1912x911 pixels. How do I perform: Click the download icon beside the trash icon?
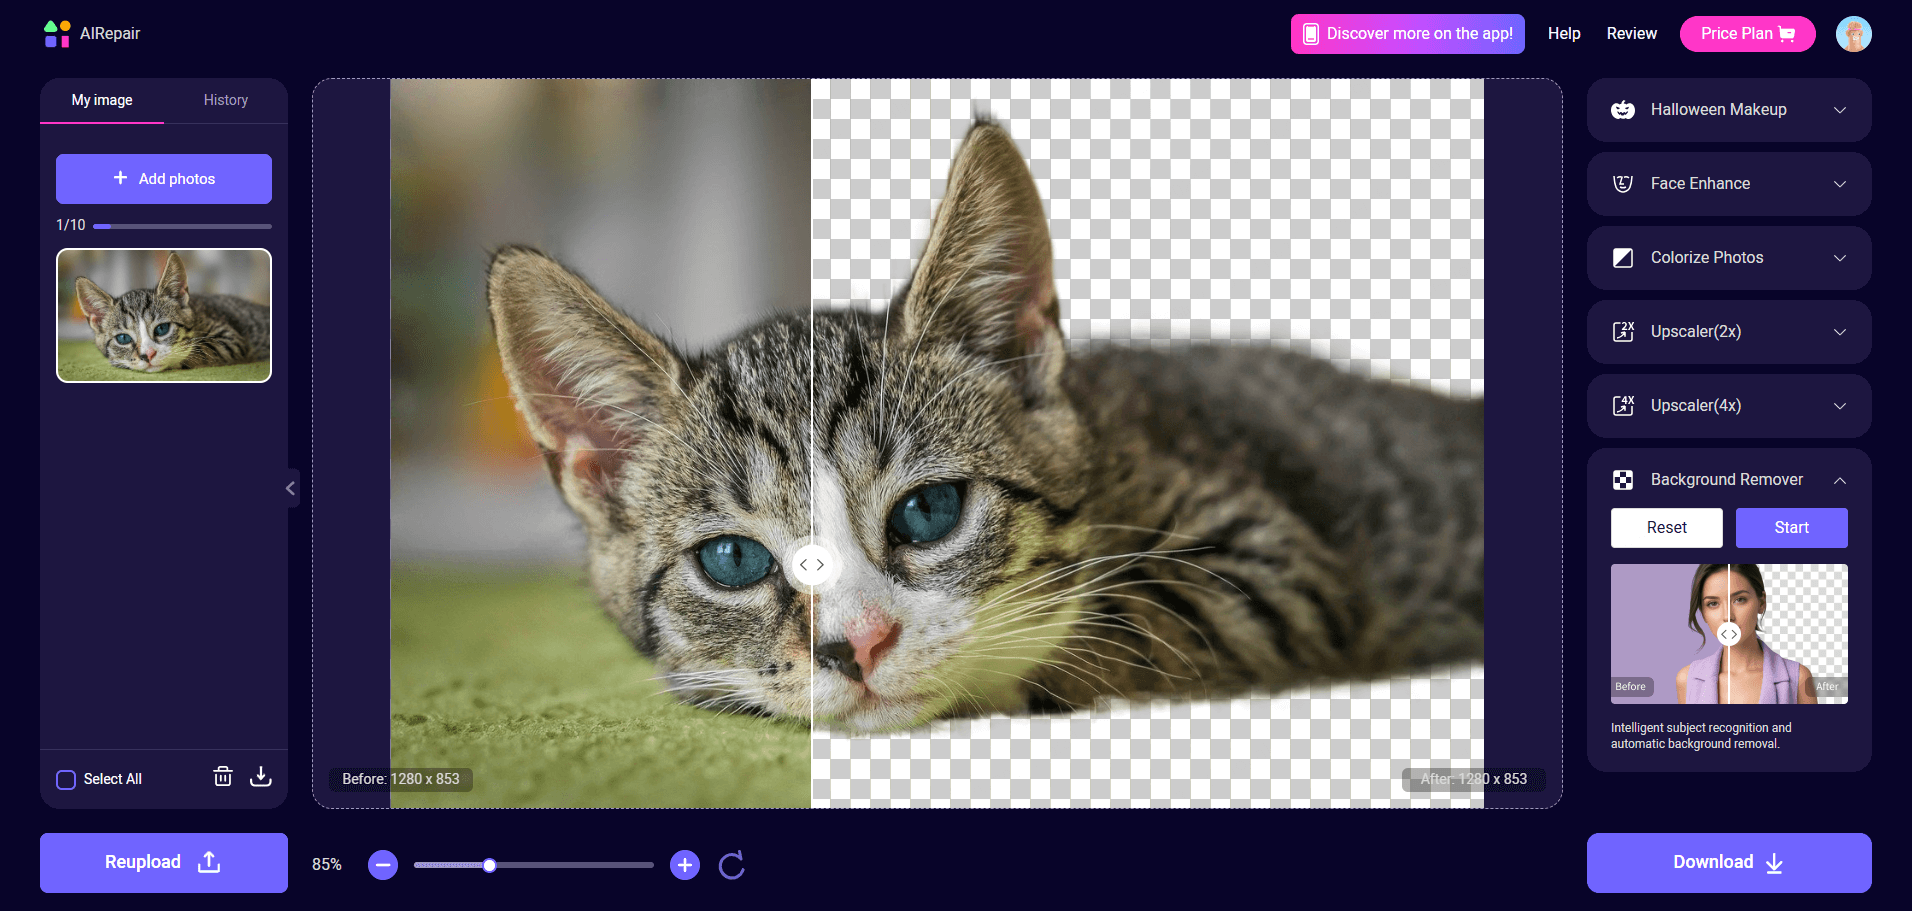pos(260,777)
